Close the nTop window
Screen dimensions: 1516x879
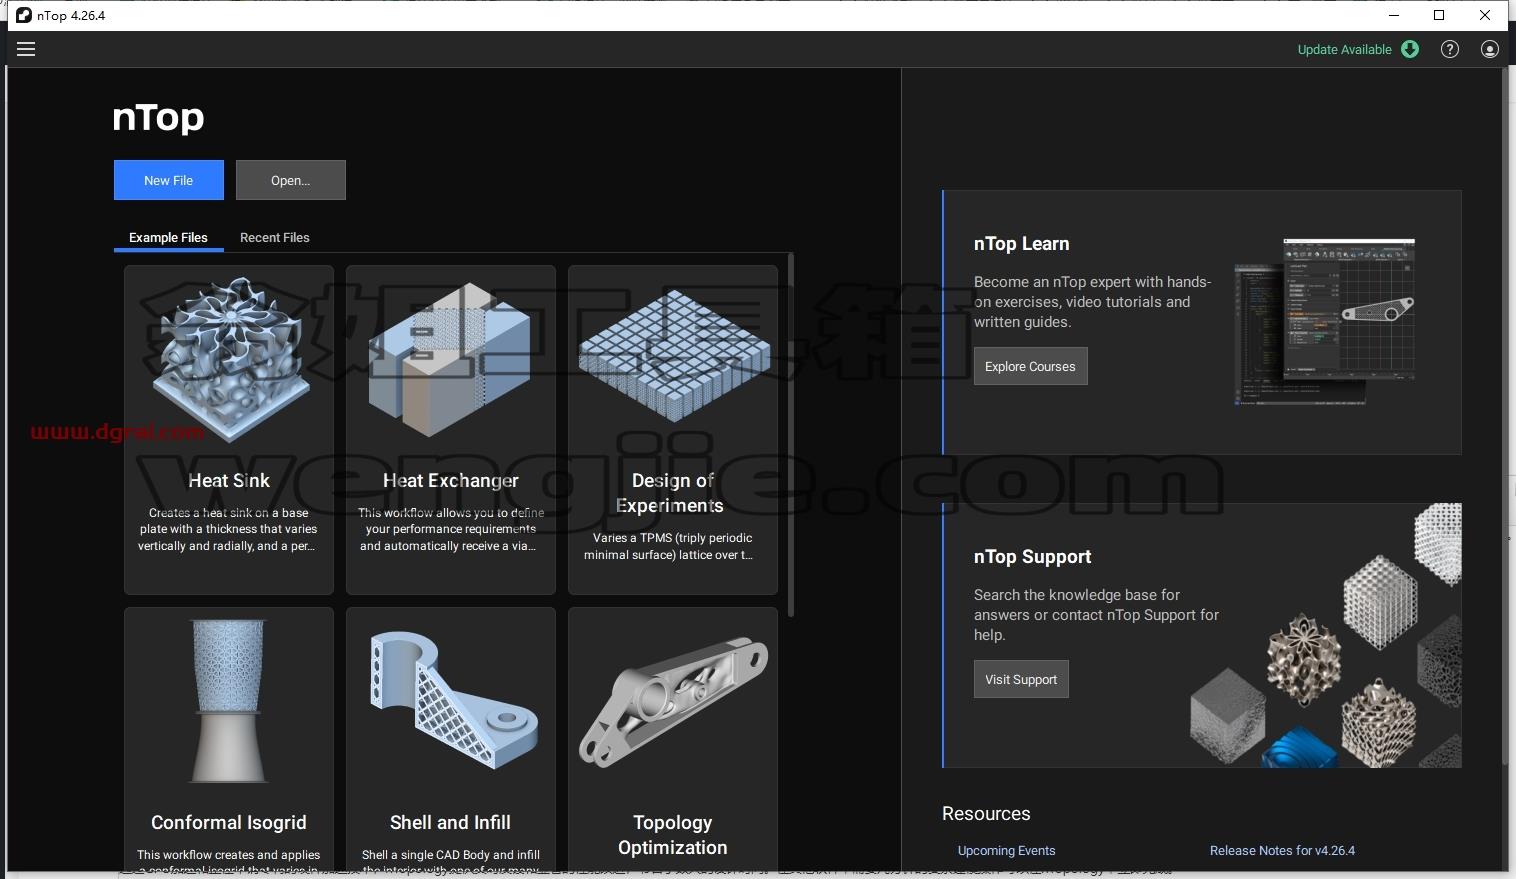(x=1485, y=15)
